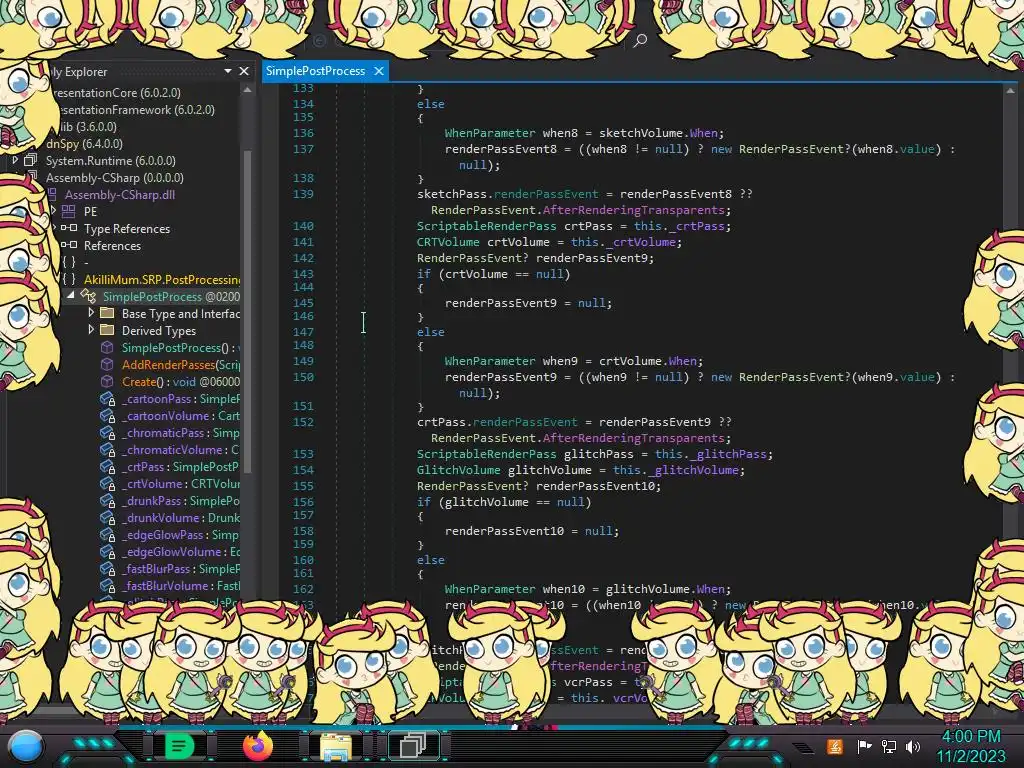Go to GlitchVolume type on line 154

point(458,470)
